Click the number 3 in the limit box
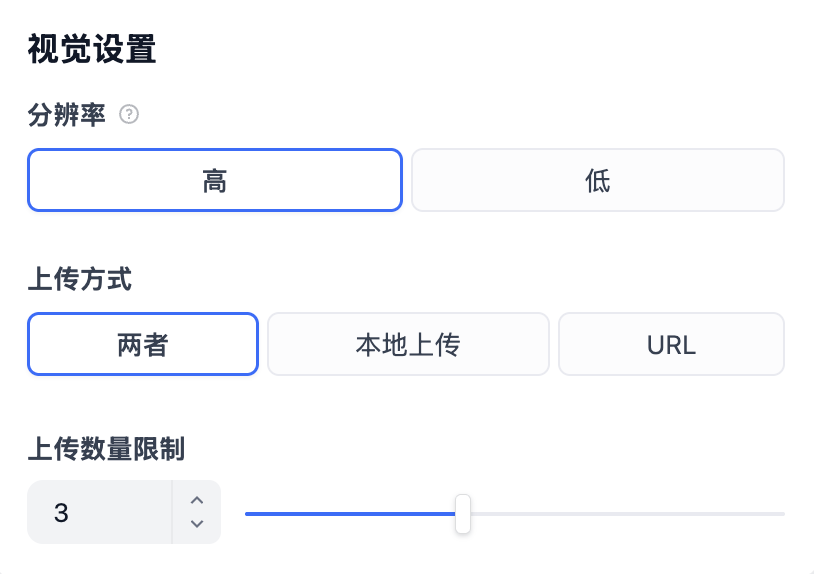The image size is (814, 574). [62, 513]
